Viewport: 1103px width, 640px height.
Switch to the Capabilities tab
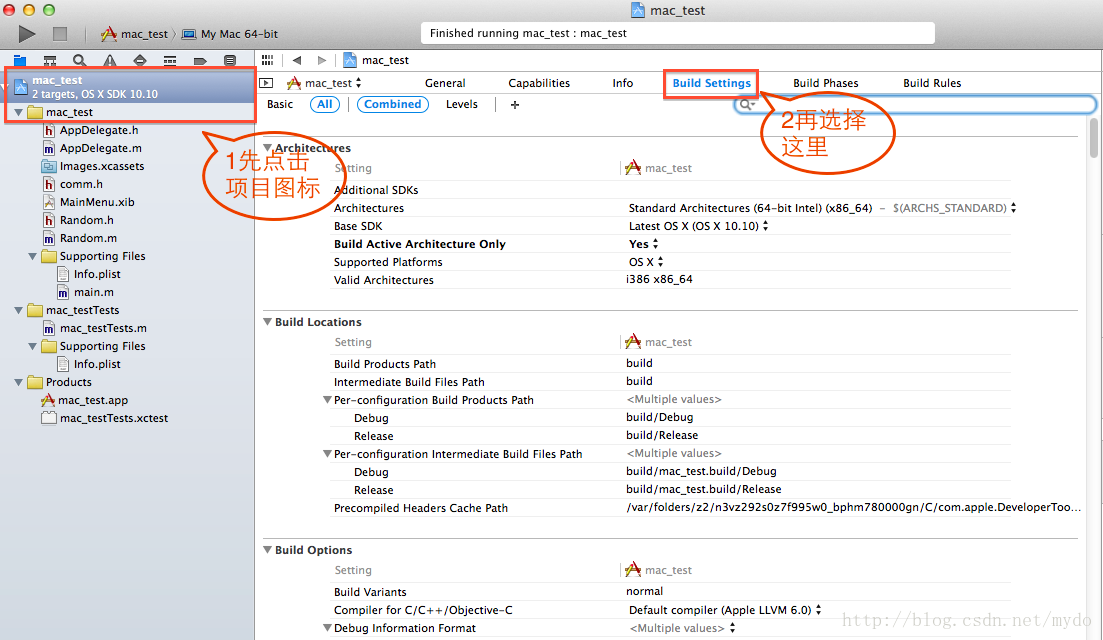click(x=539, y=83)
